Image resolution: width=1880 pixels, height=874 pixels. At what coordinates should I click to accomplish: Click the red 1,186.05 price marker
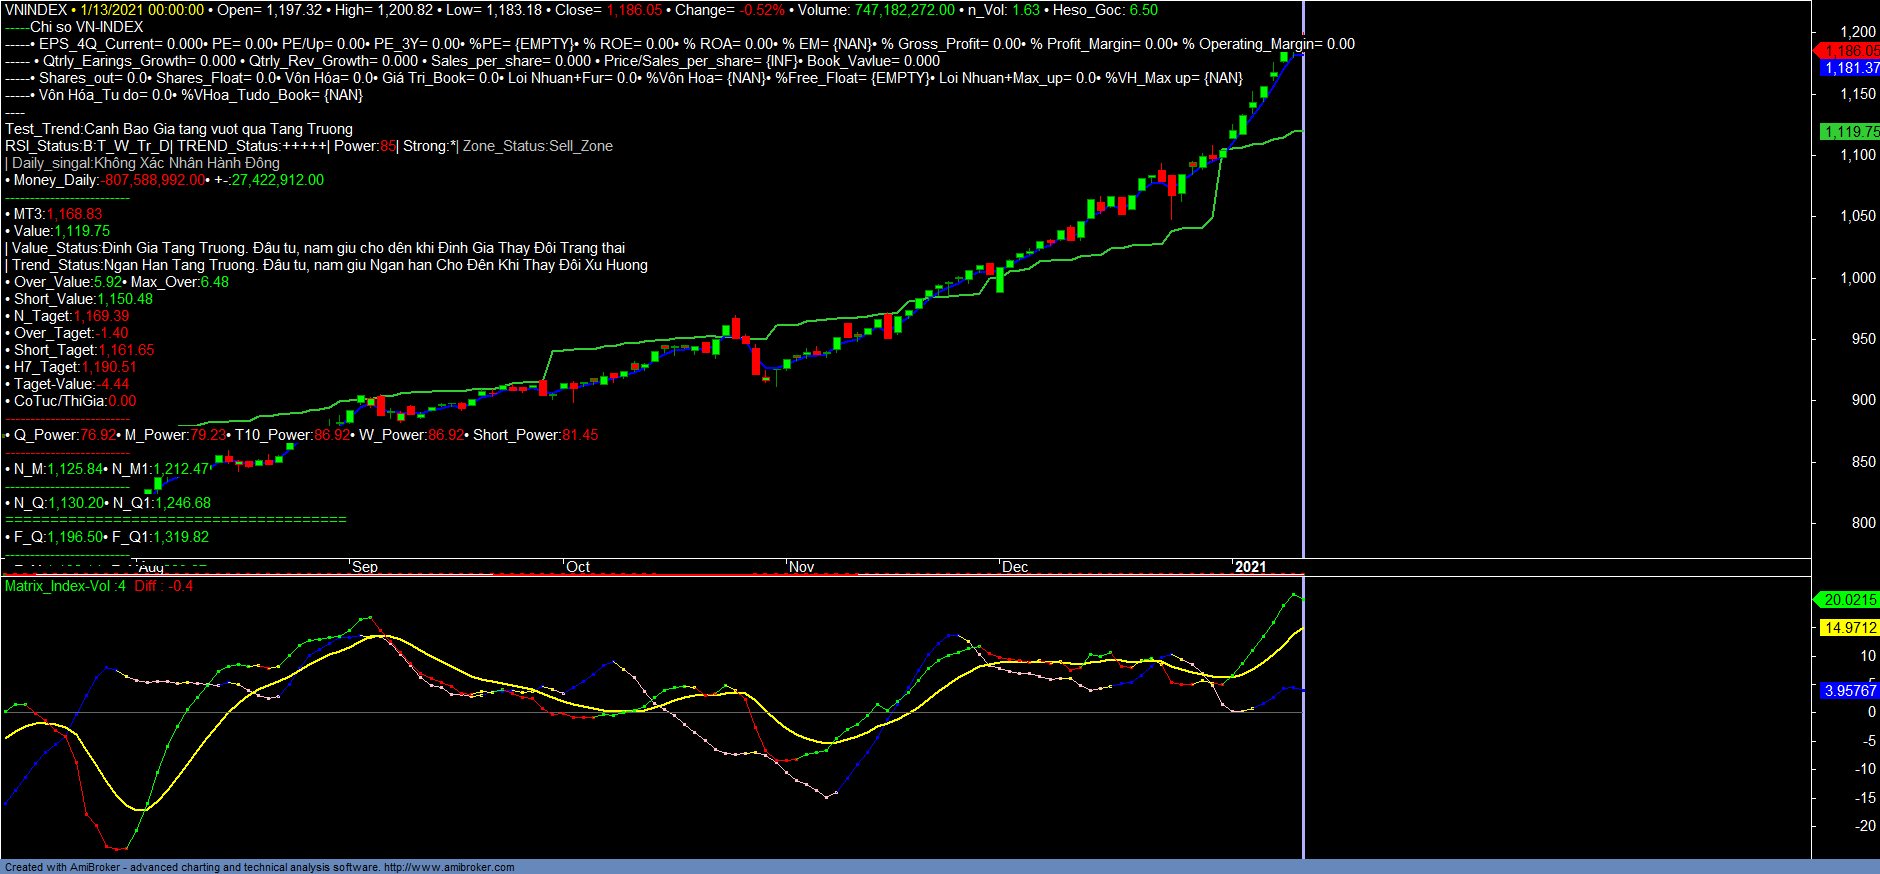[1850, 51]
